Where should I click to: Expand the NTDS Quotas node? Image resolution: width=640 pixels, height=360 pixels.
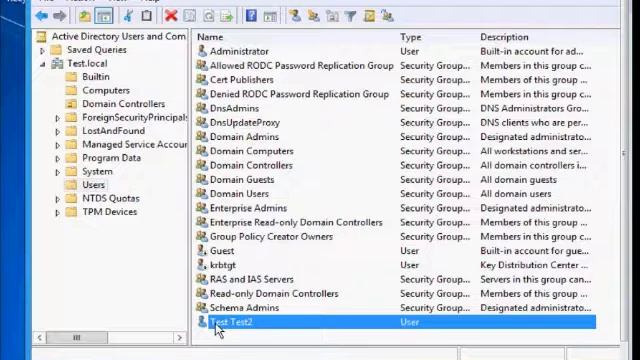pos(58,199)
